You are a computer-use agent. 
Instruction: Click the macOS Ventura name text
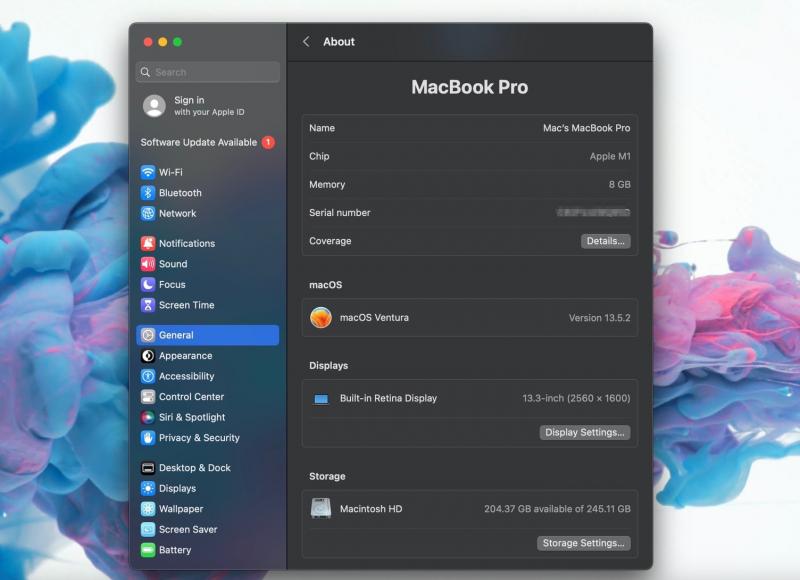374,317
